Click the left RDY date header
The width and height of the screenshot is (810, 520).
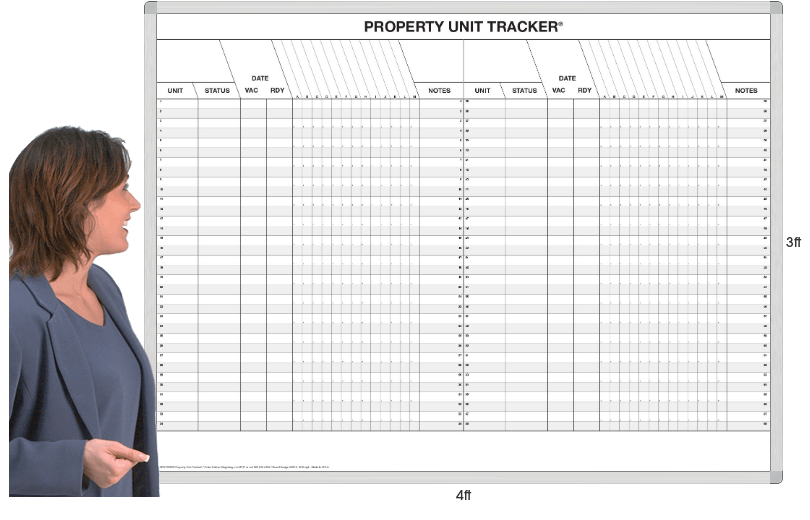tap(278, 91)
